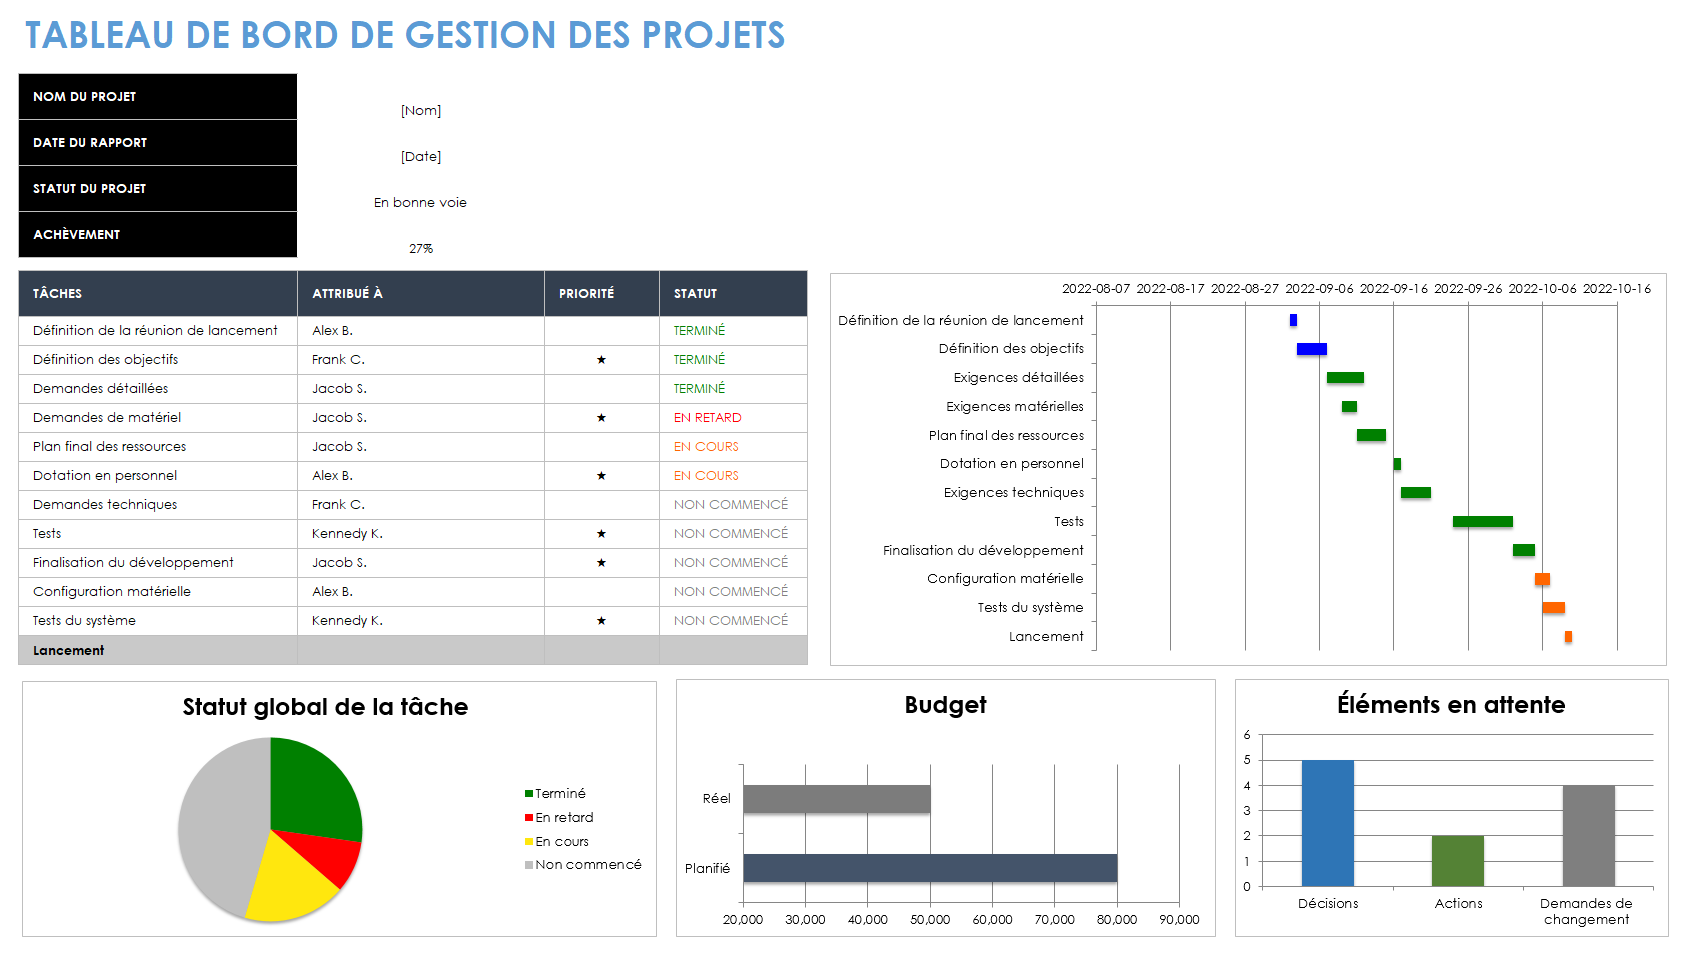This screenshot has height=965, width=1706.
Task: Click the EN RETARD status of Demandes de matériel
Action: 706,417
